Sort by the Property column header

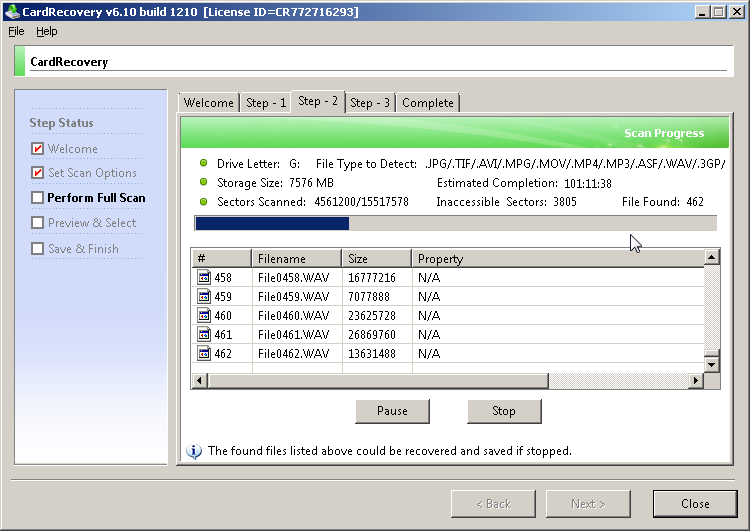[558, 258]
